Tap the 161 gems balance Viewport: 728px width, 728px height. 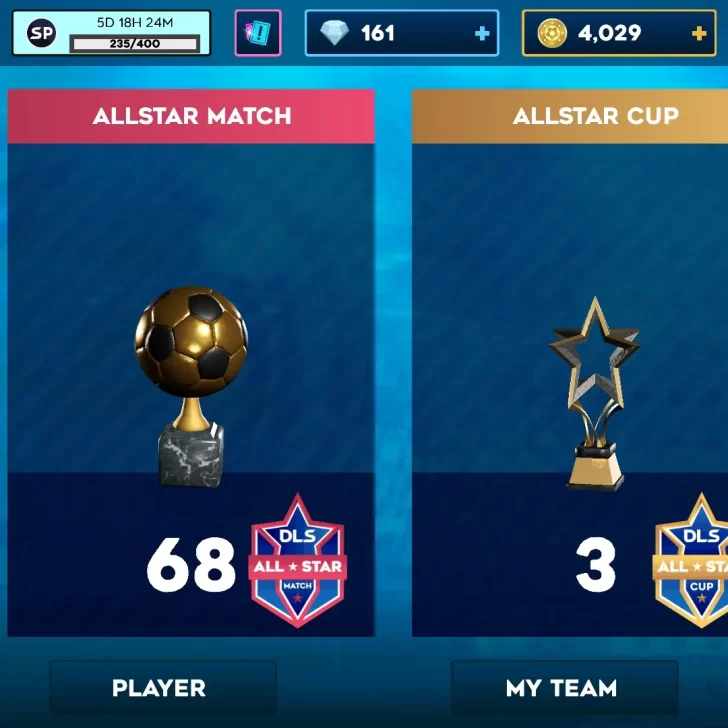[377, 33]
